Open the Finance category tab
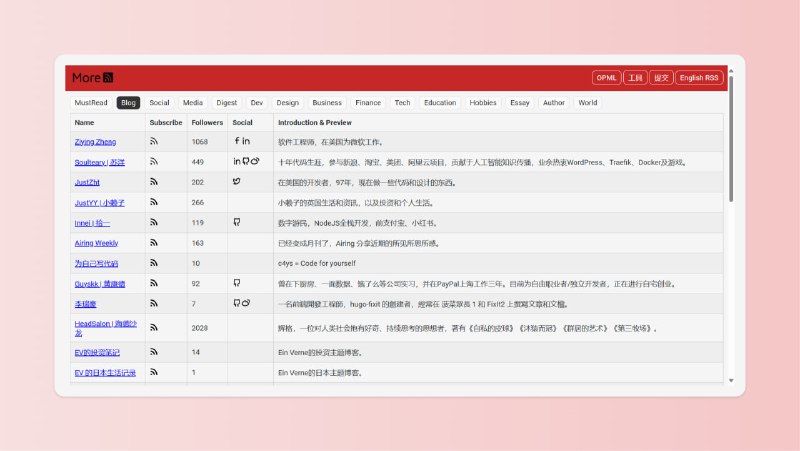This screenshot has width=800, height=451. click(x=368, y=102)
